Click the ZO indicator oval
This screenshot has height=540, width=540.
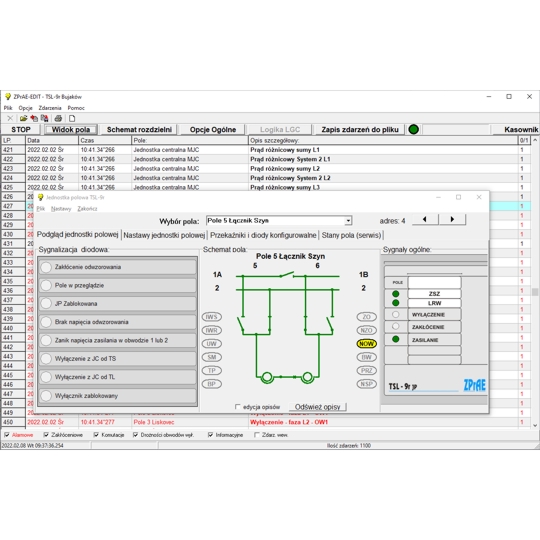366,317
